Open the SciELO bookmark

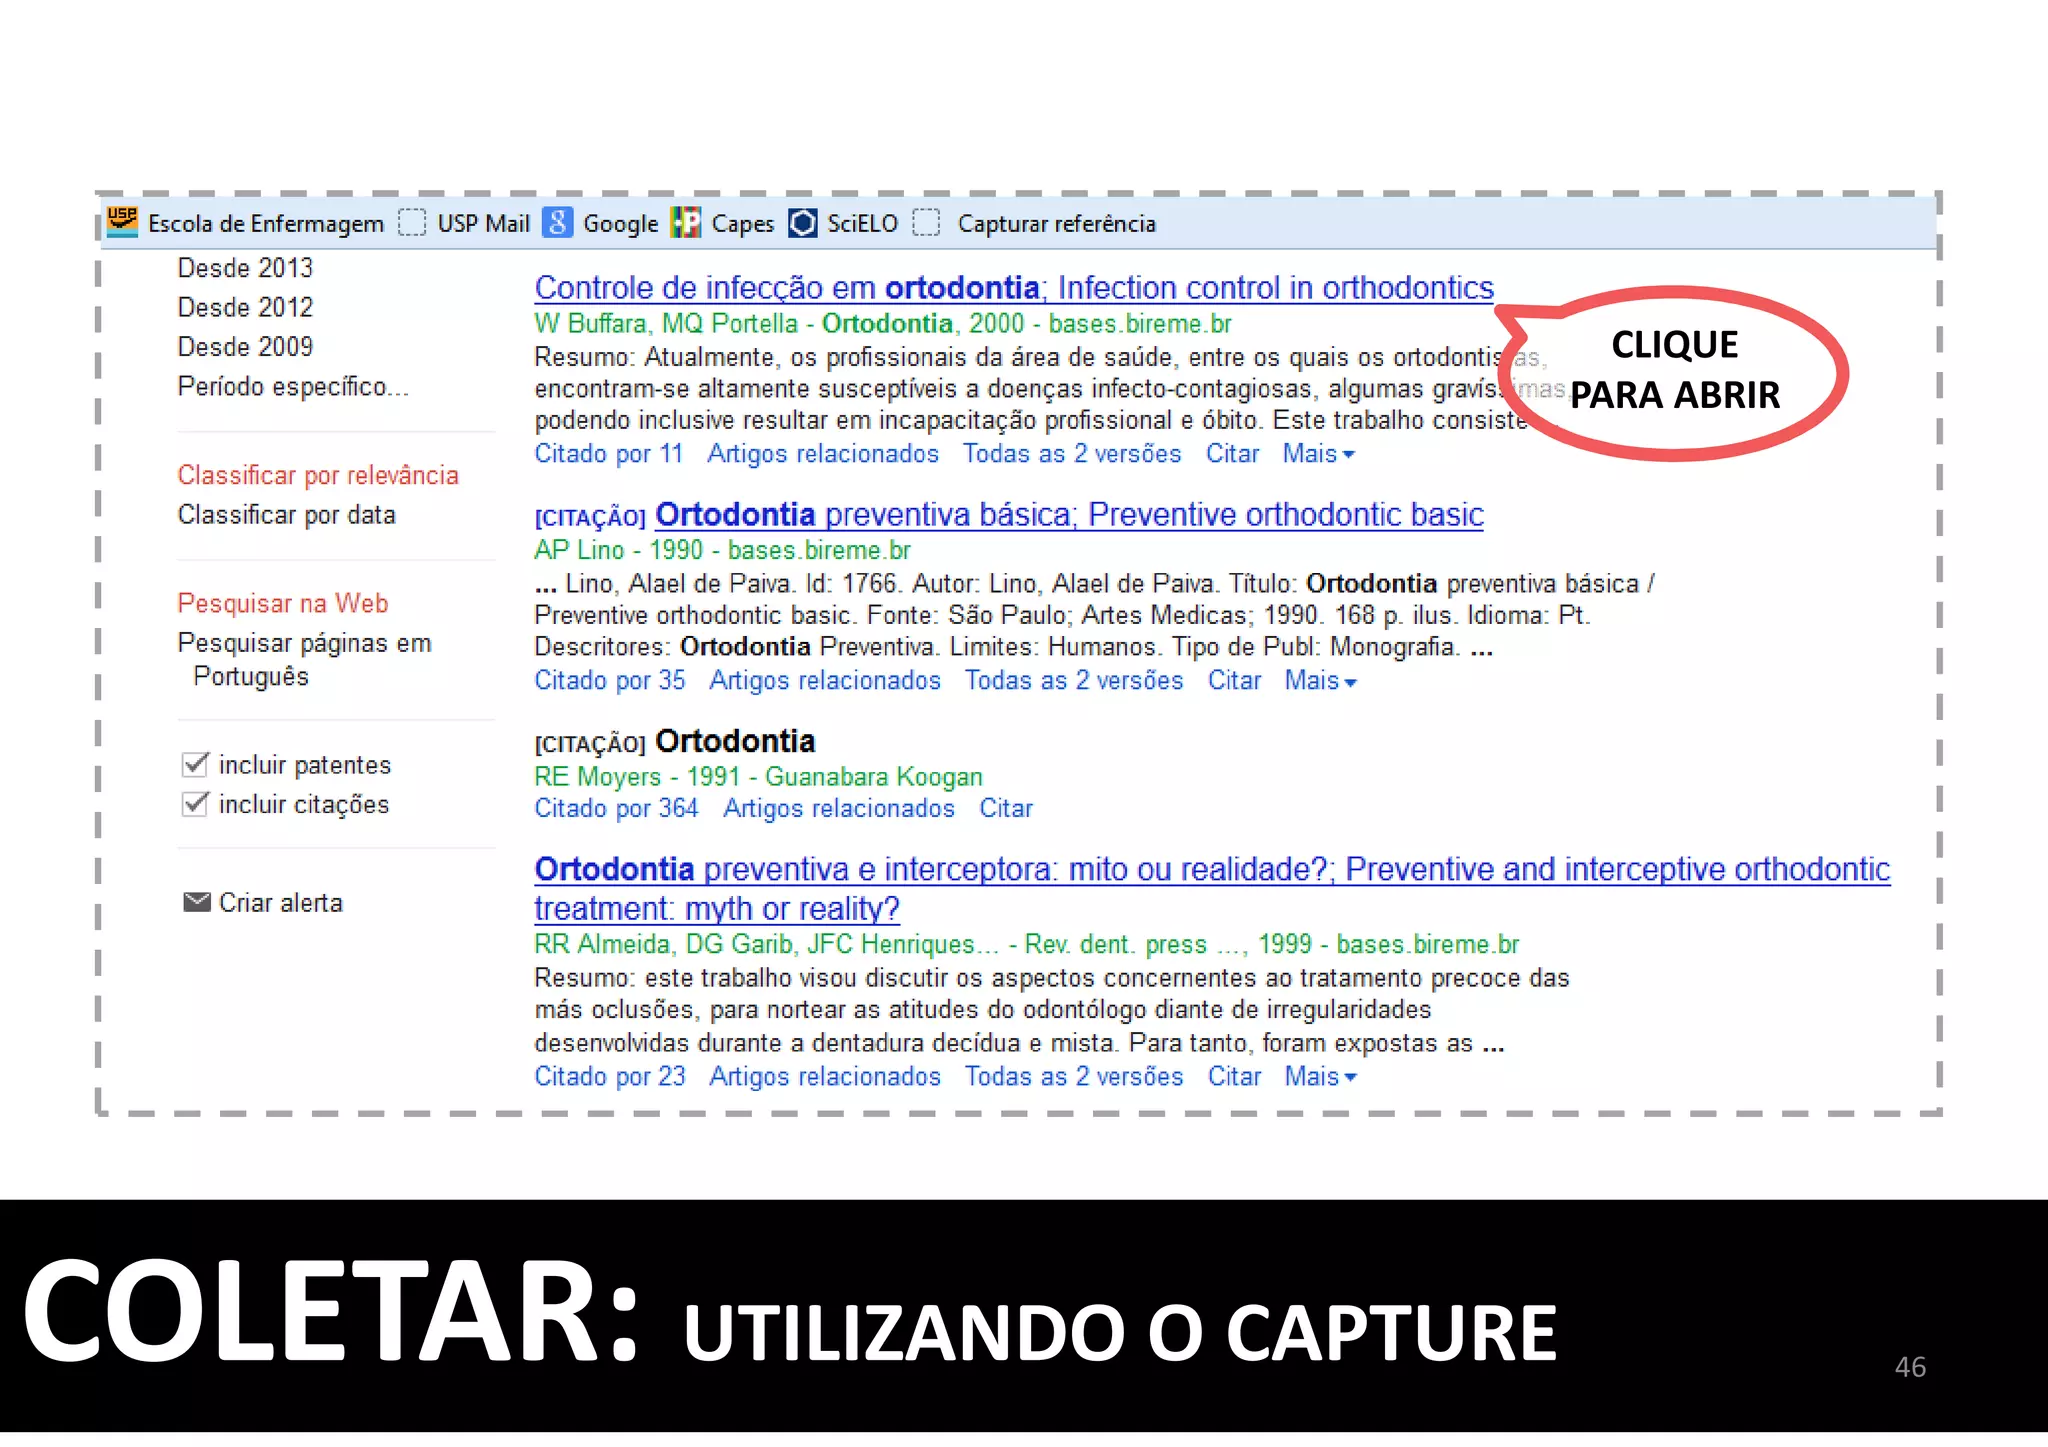tap(862, 223)
